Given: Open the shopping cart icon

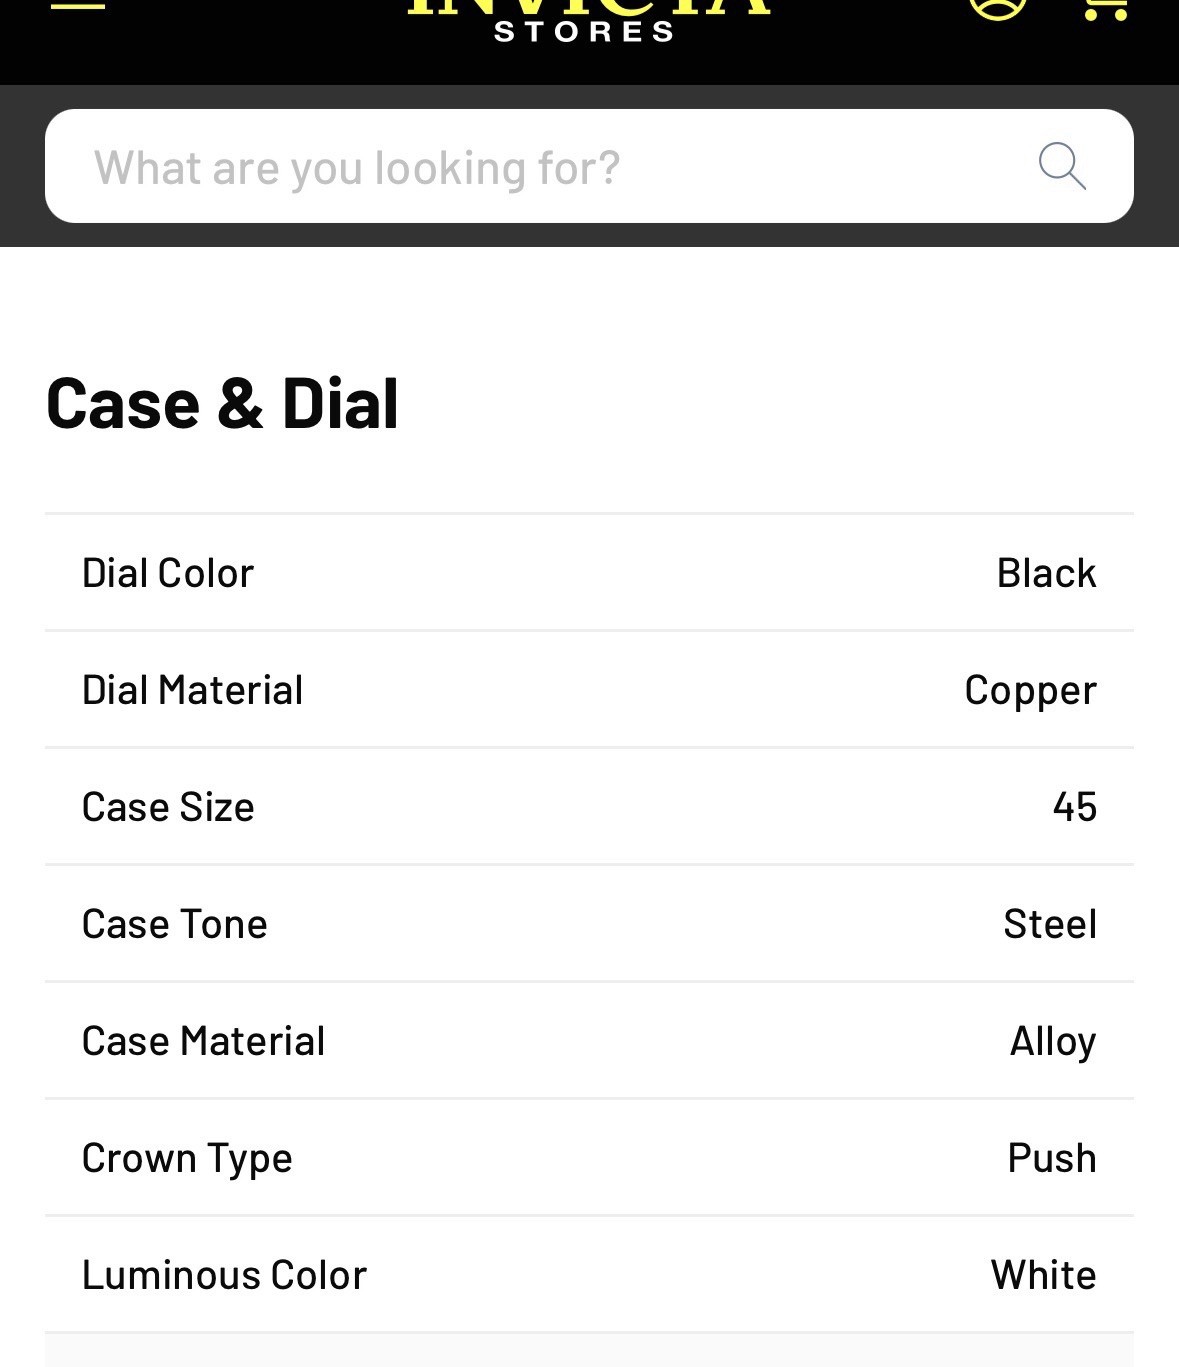Looking at the screenshot, I should pos(1106,7).
